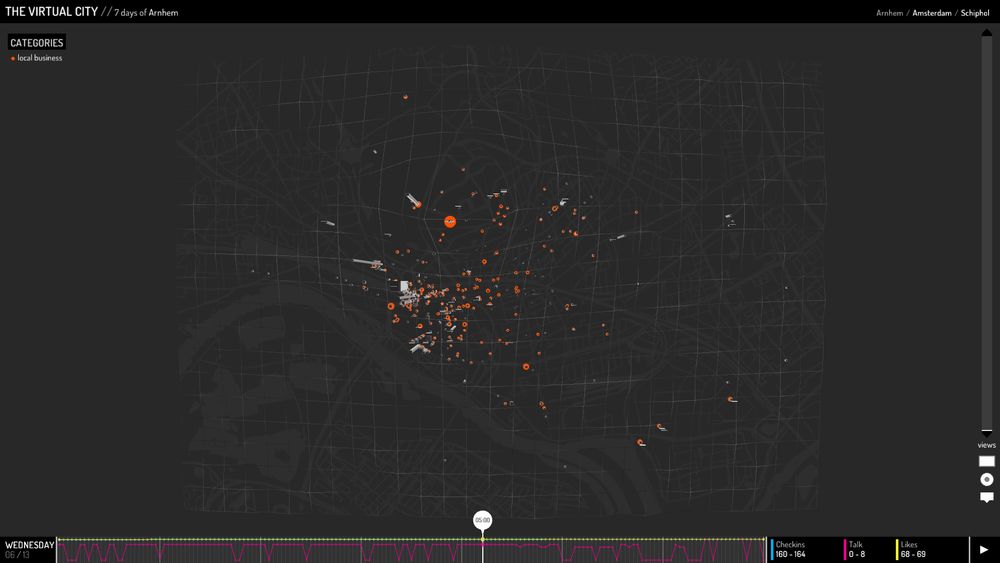Click the 06 / 13 date text
1000x563 pixels.
click(17, 555)
